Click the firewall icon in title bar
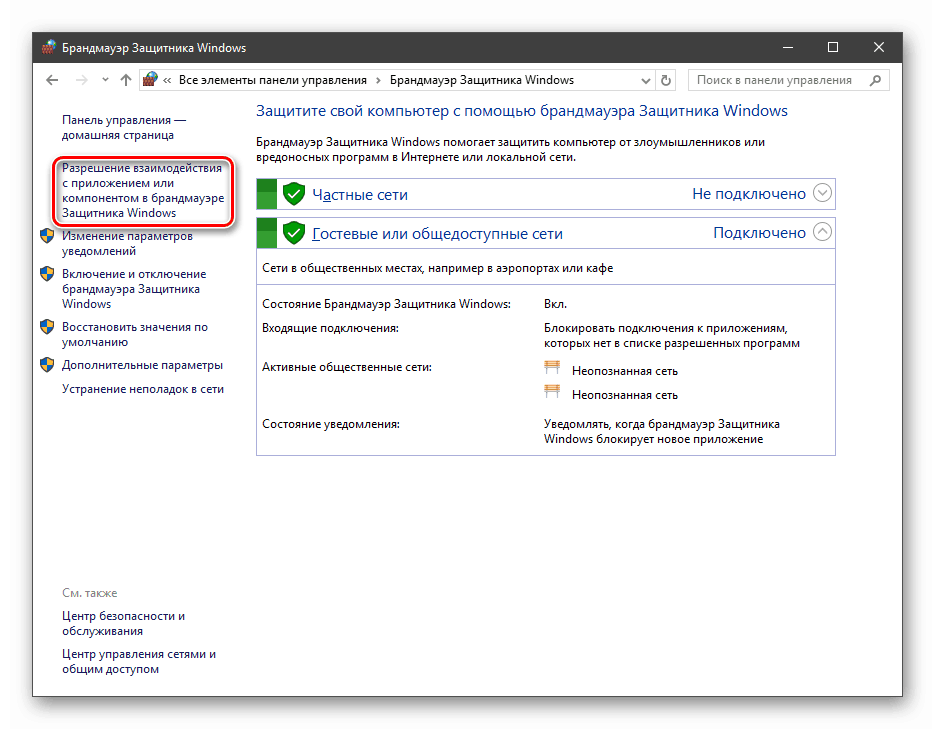This screenshot has height=729, width=935. tap(48, 48)
